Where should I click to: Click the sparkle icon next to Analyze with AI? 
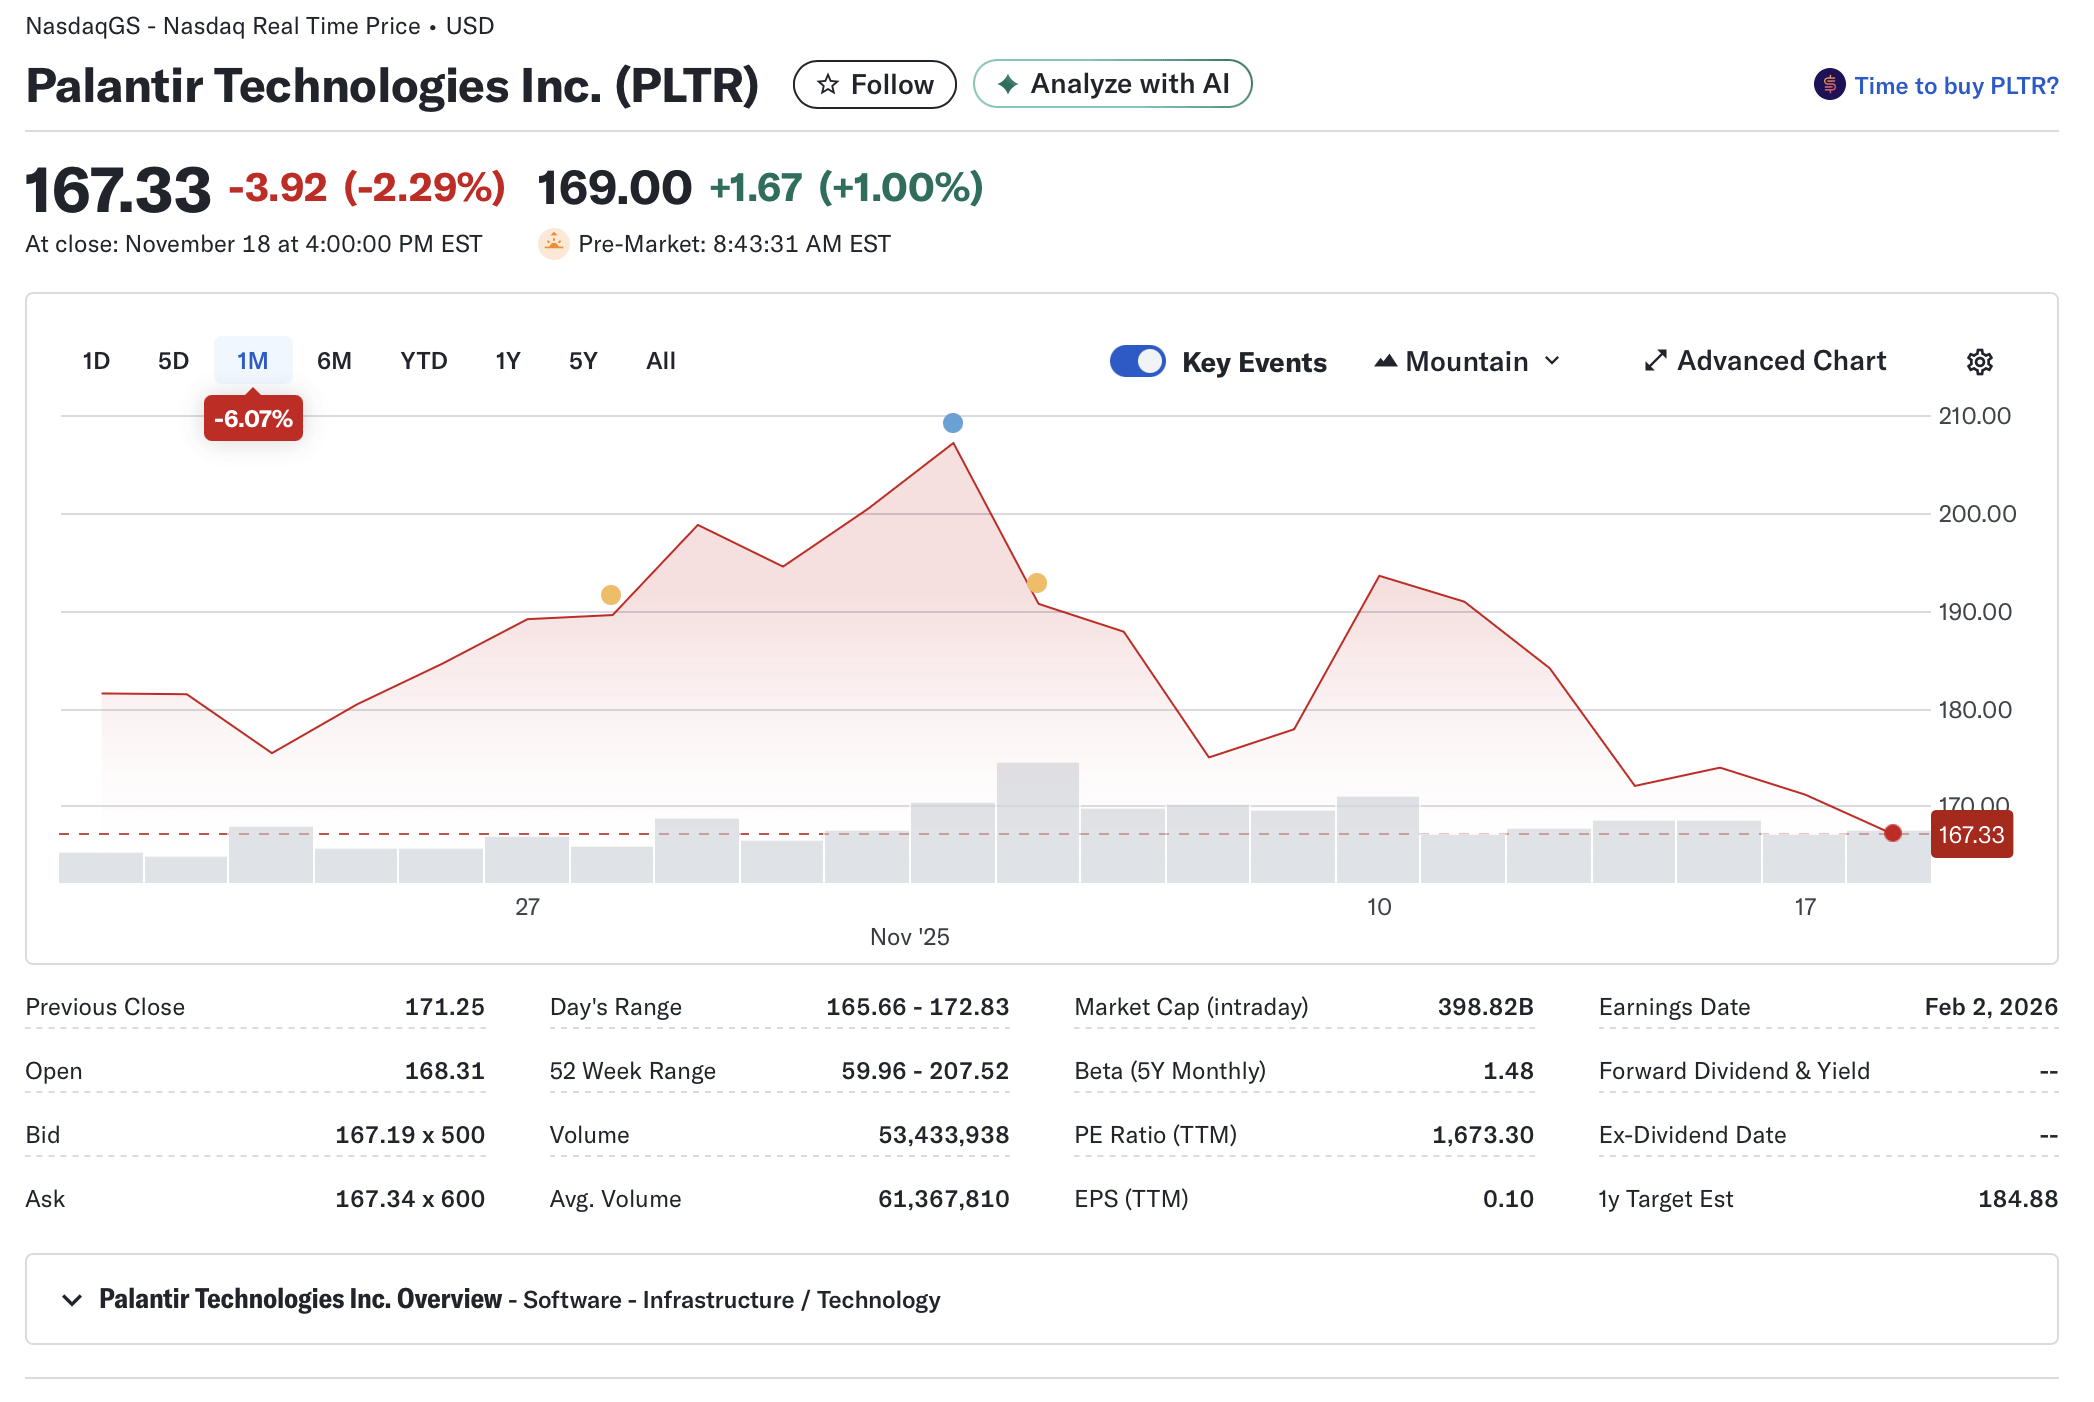[1008, 84]
